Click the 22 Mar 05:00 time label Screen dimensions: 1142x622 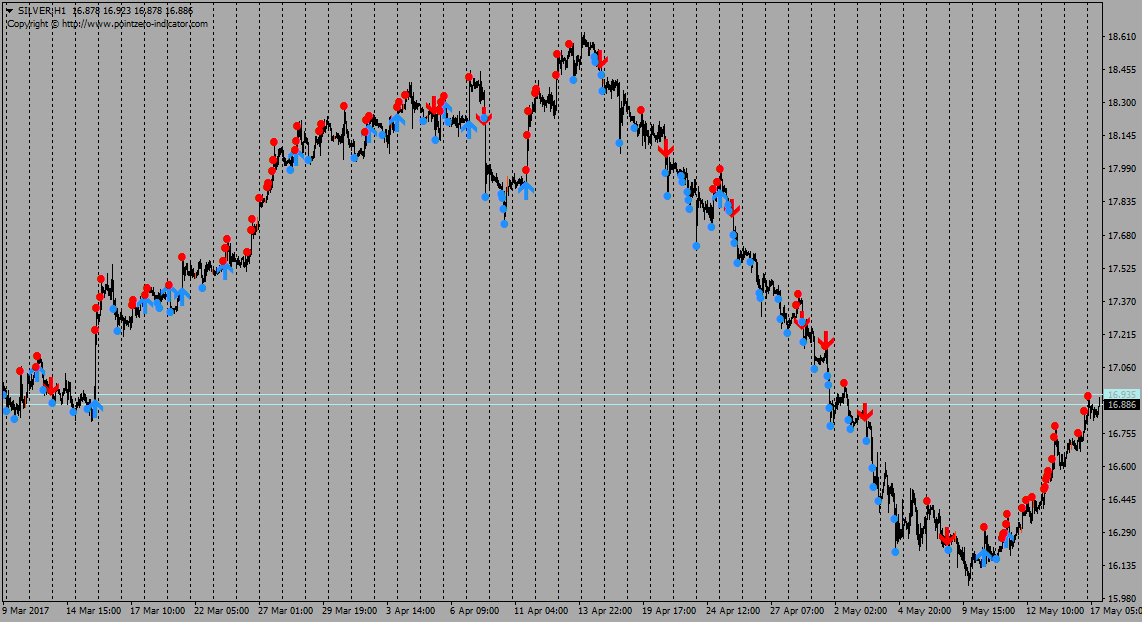tap(221, 611)
